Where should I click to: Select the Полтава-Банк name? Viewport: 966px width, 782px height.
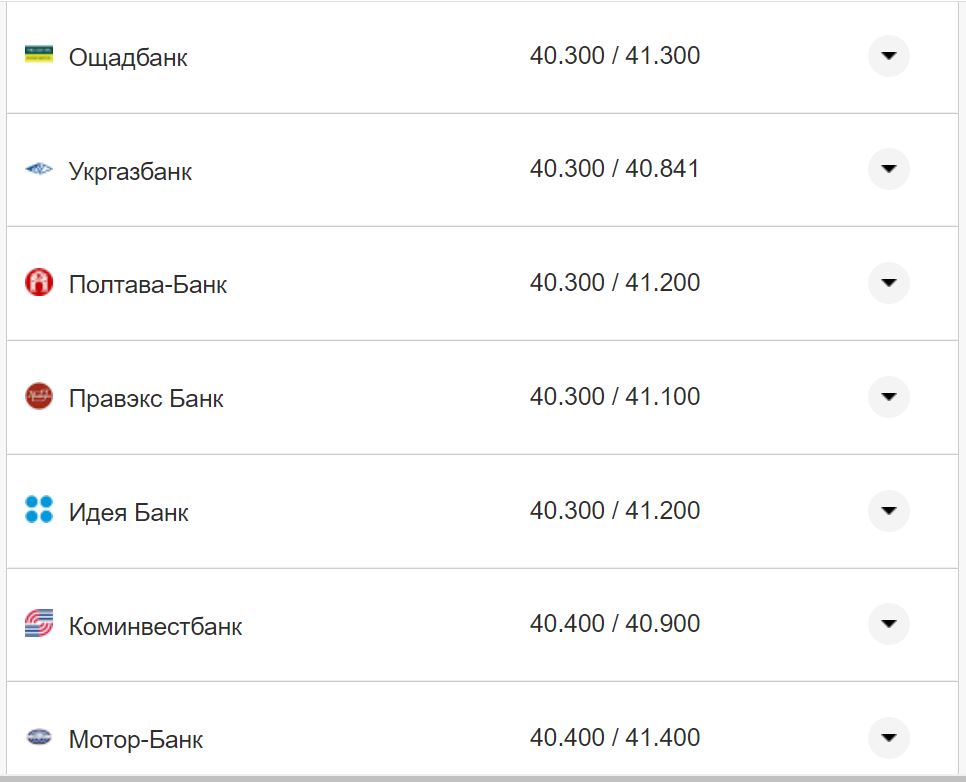coord(148,285)
